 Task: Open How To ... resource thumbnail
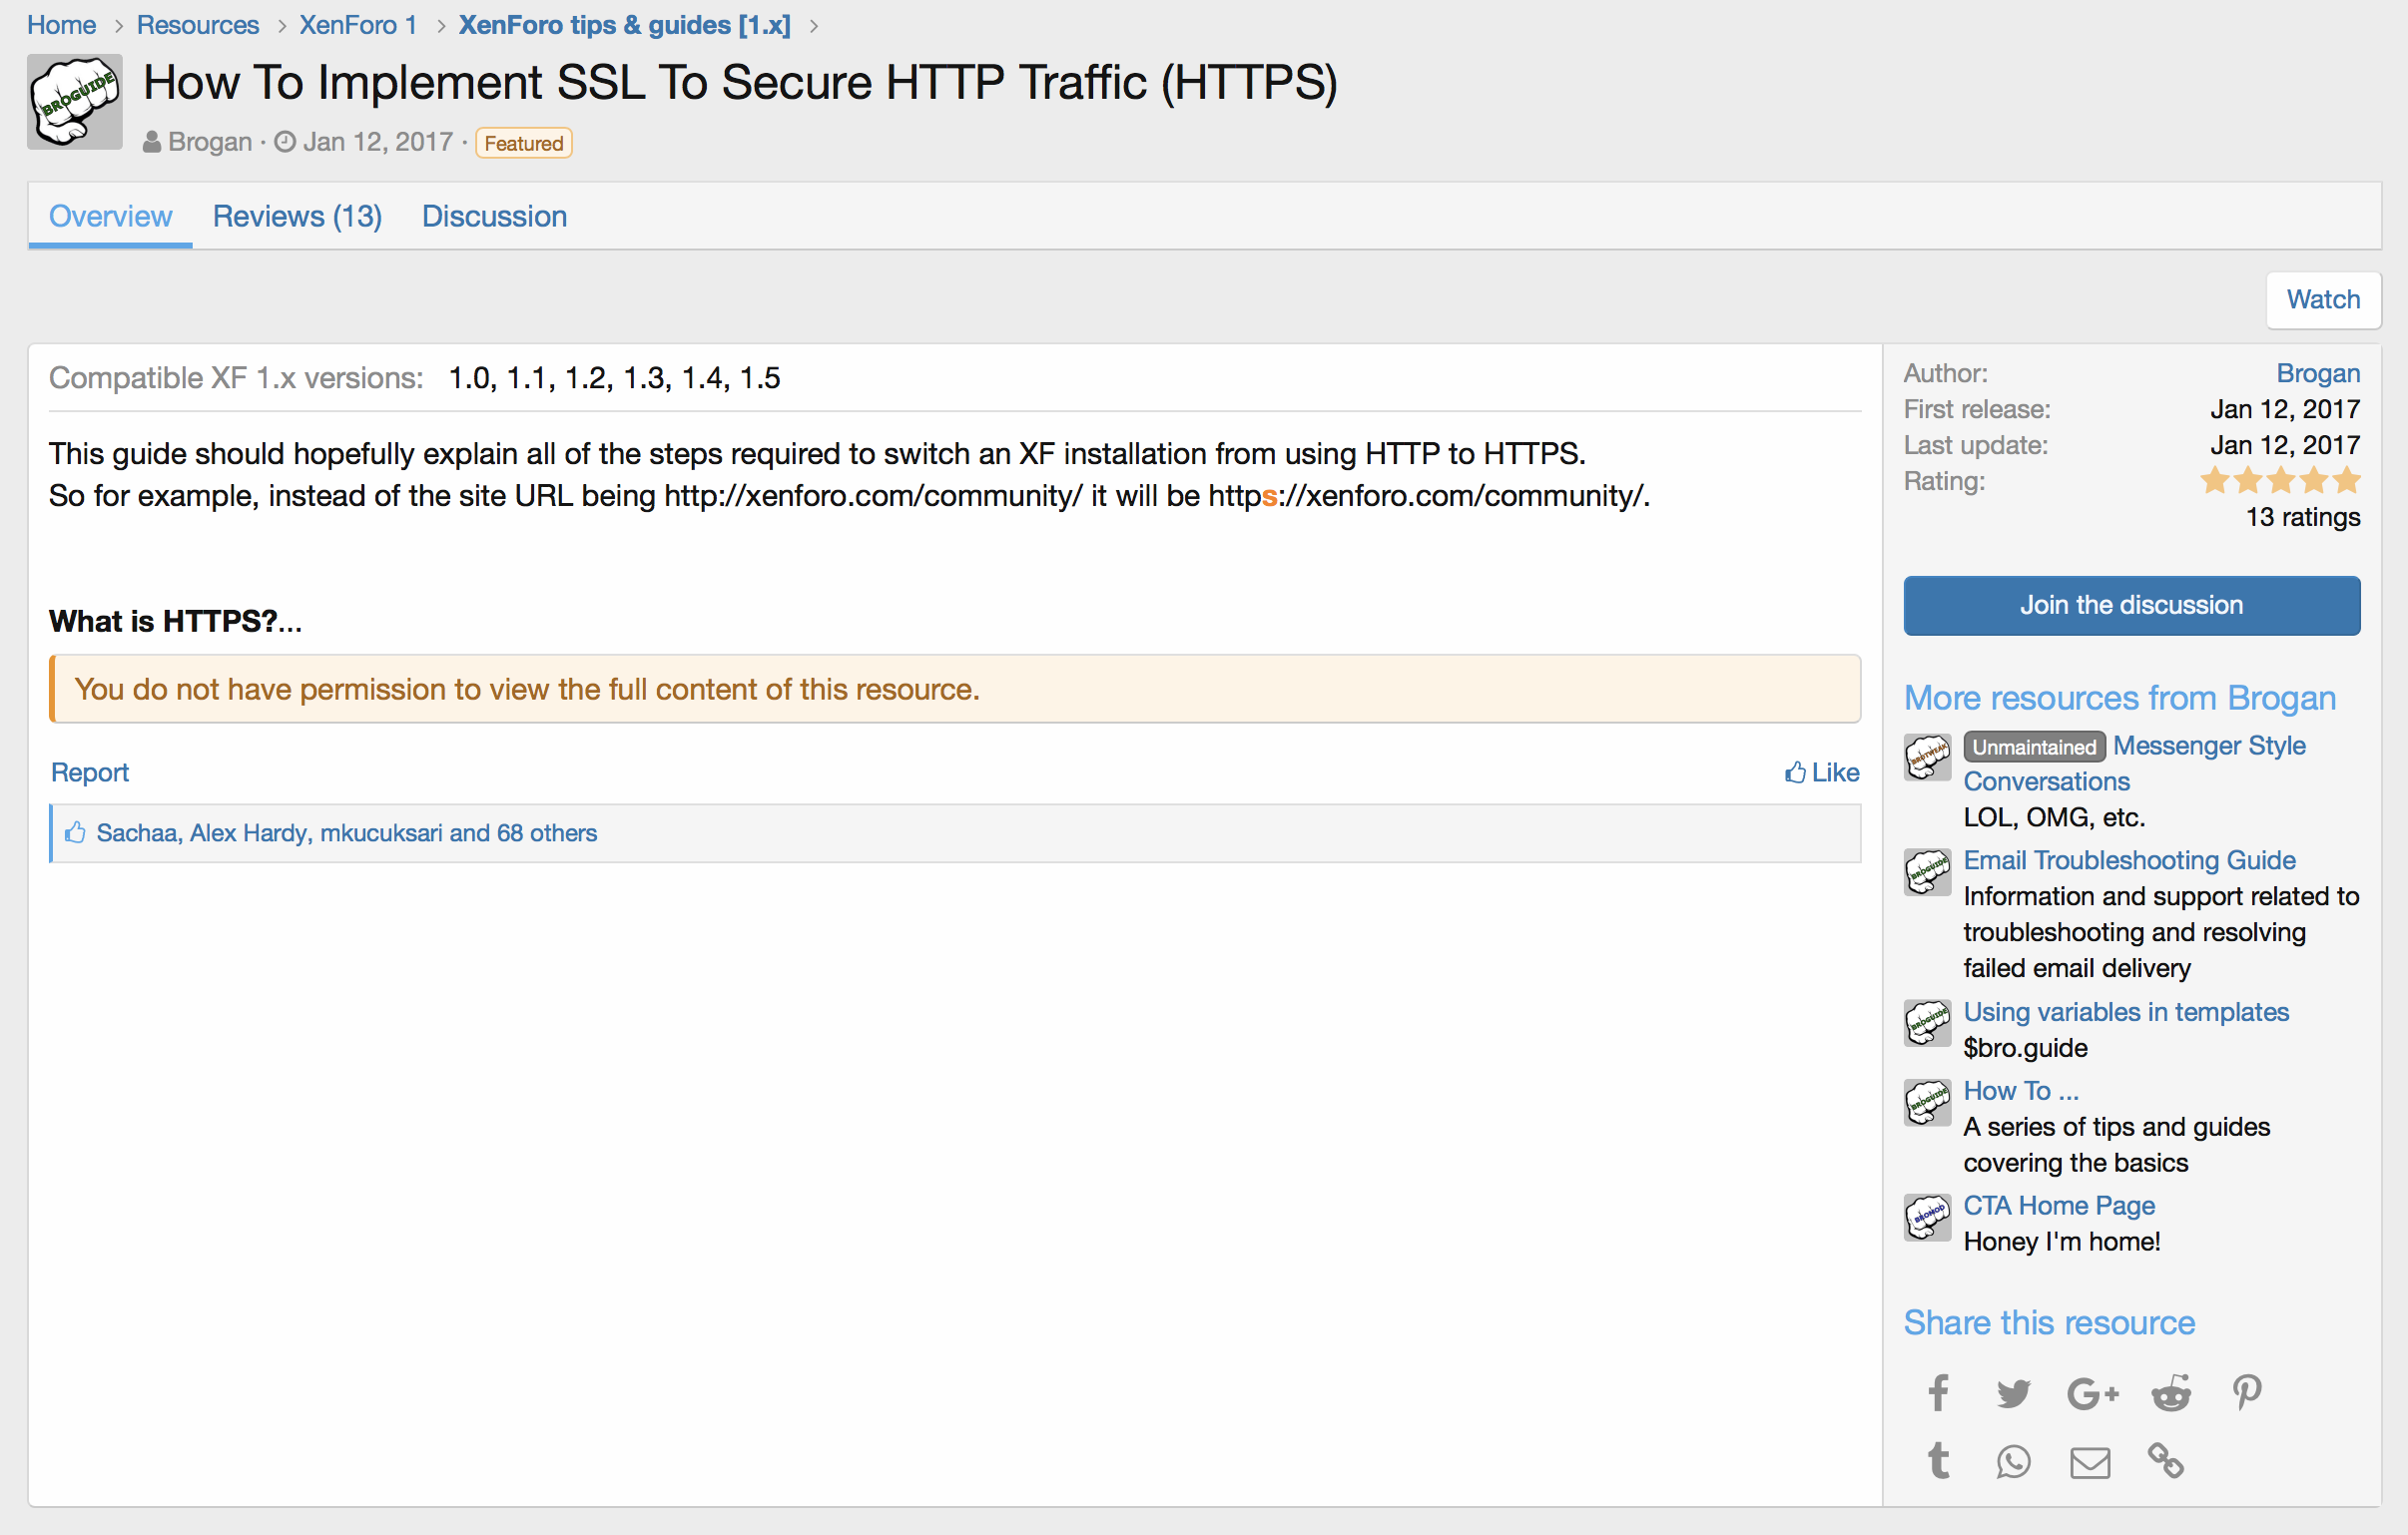point(1927,1103)
